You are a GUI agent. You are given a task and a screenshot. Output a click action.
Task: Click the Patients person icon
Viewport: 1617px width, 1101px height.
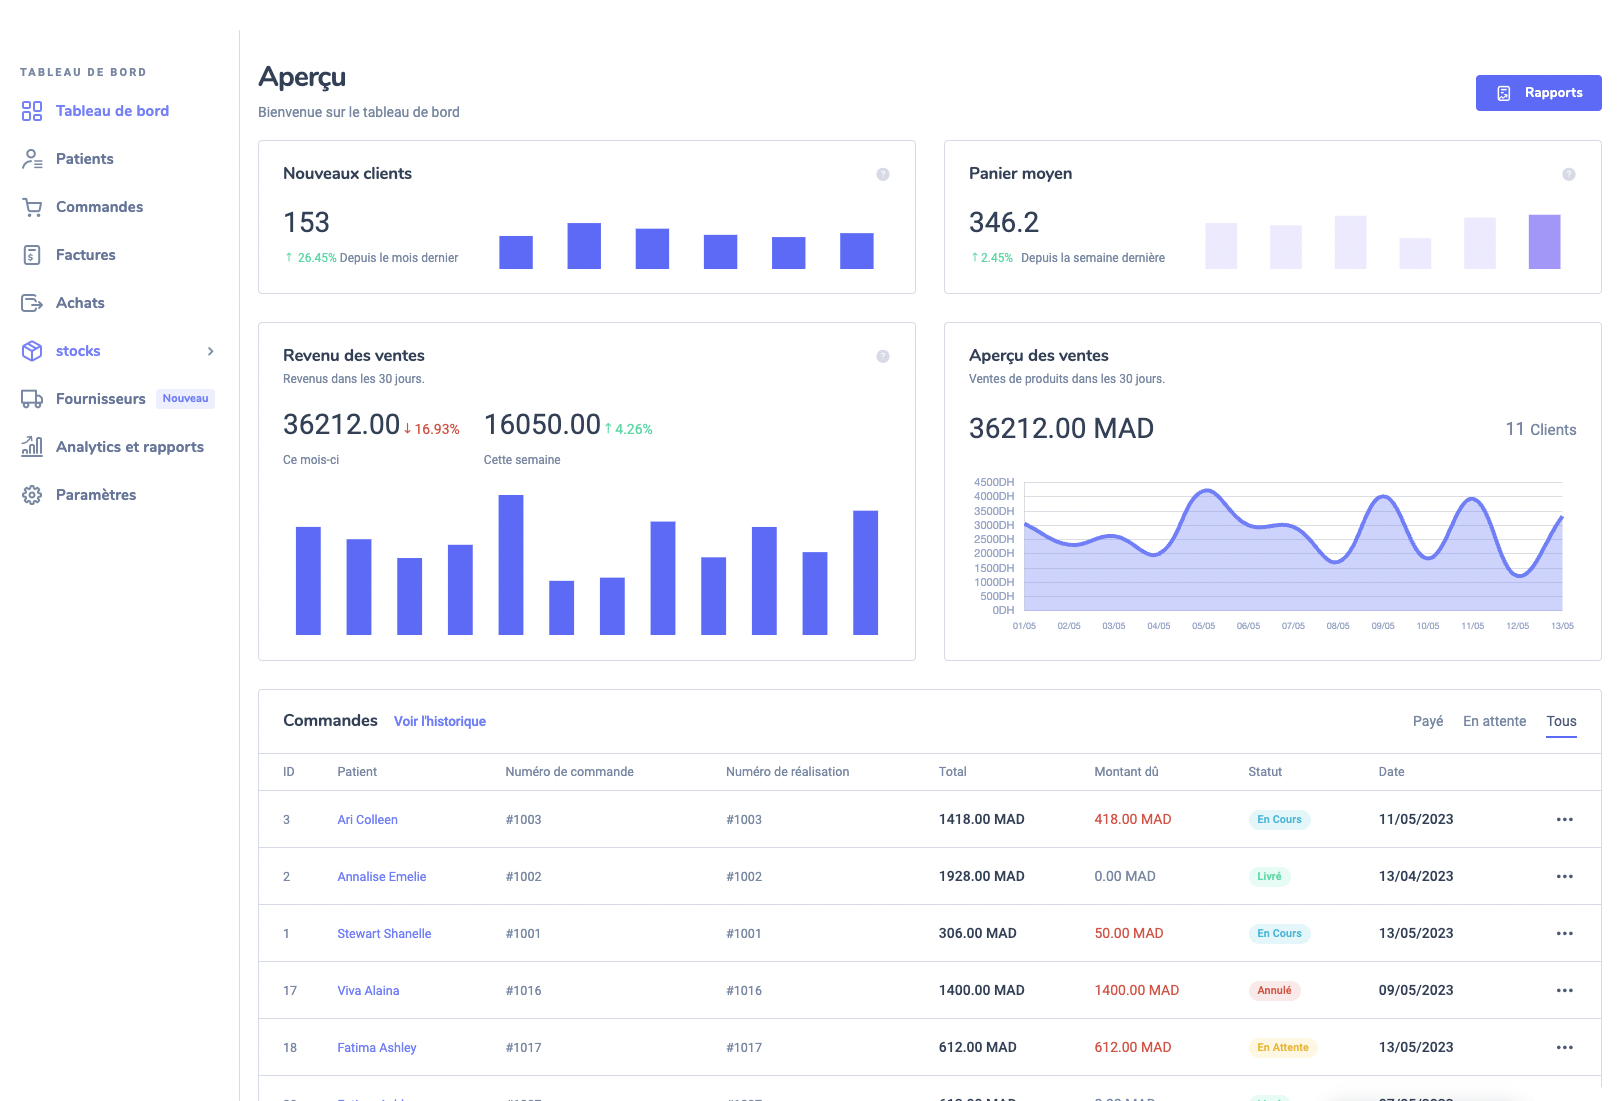pyautogui.click(x=32, y=159)
